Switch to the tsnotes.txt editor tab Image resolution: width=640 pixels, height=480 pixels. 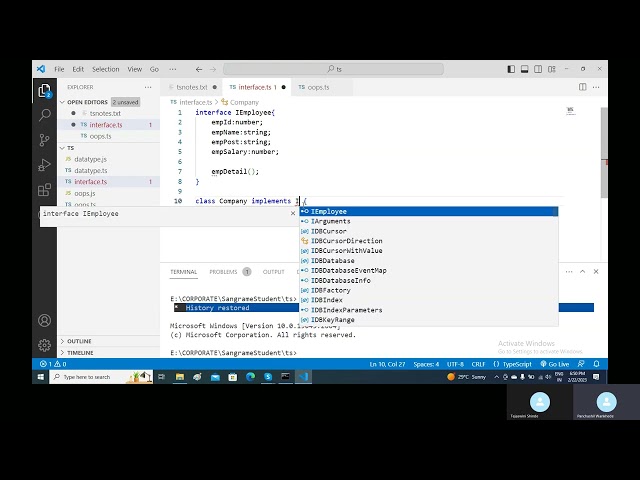(x=192, y=87)
